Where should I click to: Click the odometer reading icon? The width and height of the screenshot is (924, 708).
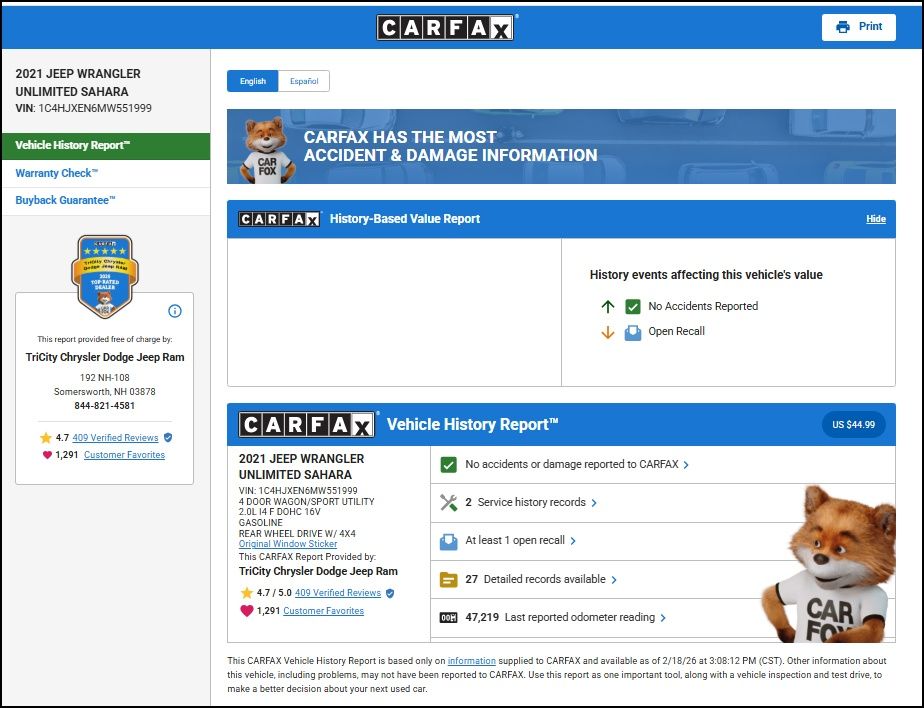[x=449, y=618]
